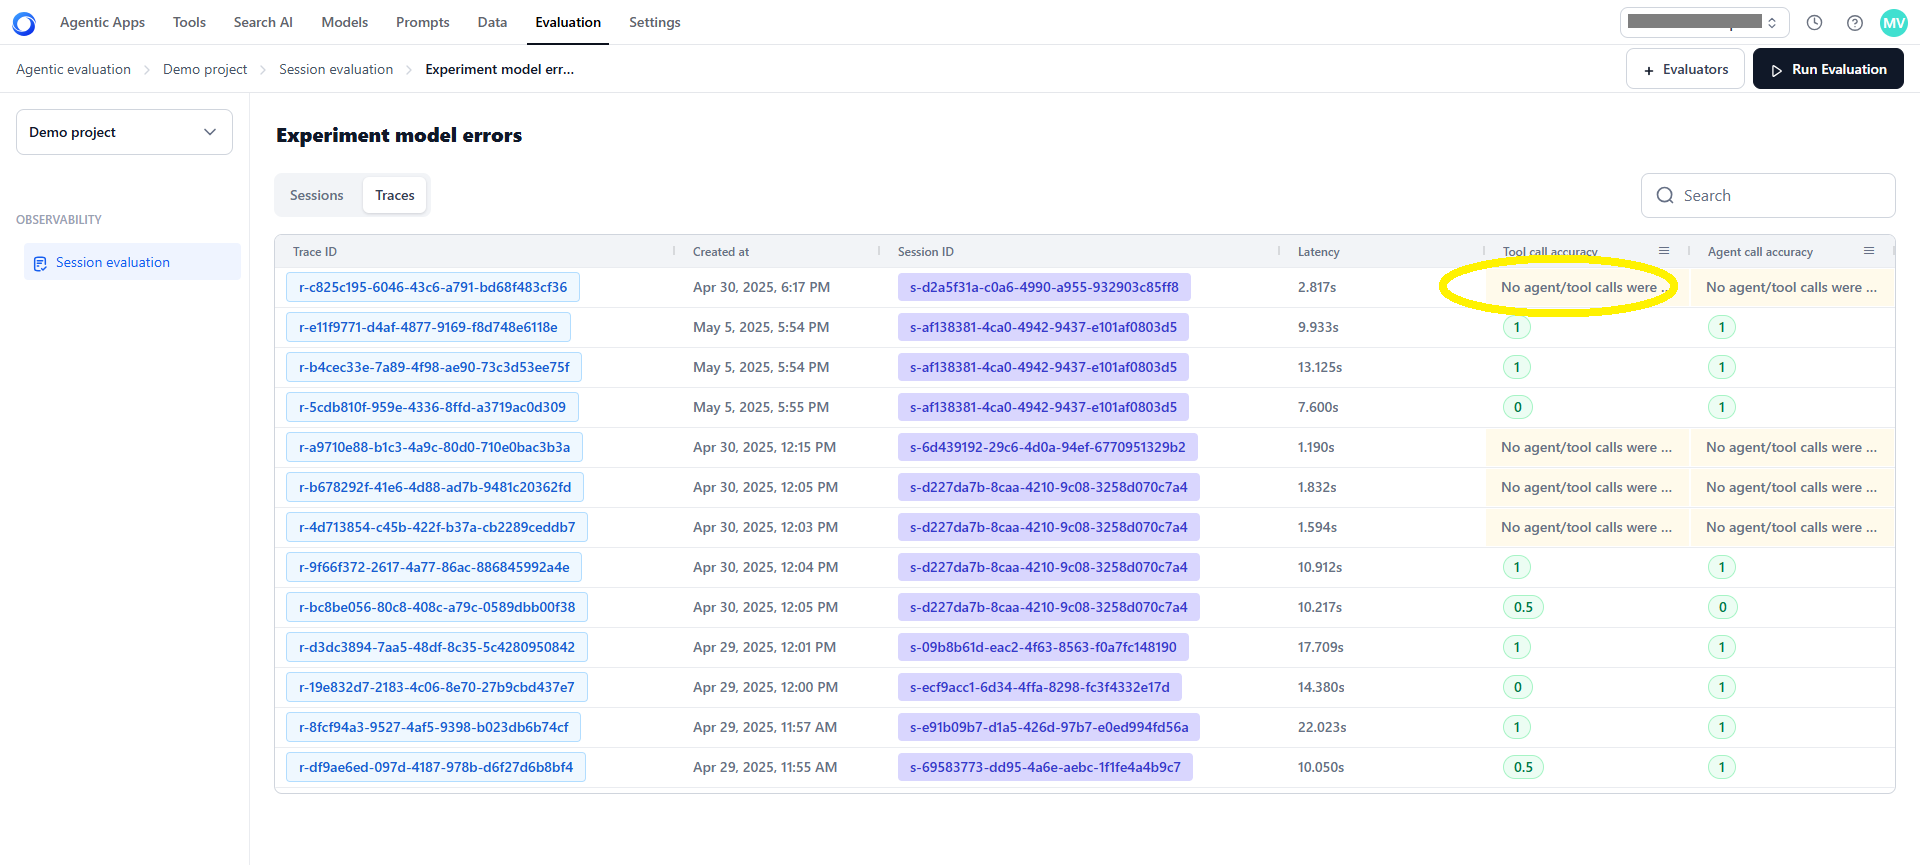Open Agent call accuracy column menu icon
The height and width of the screenshot is (865, 1920).
(1869, 251)
